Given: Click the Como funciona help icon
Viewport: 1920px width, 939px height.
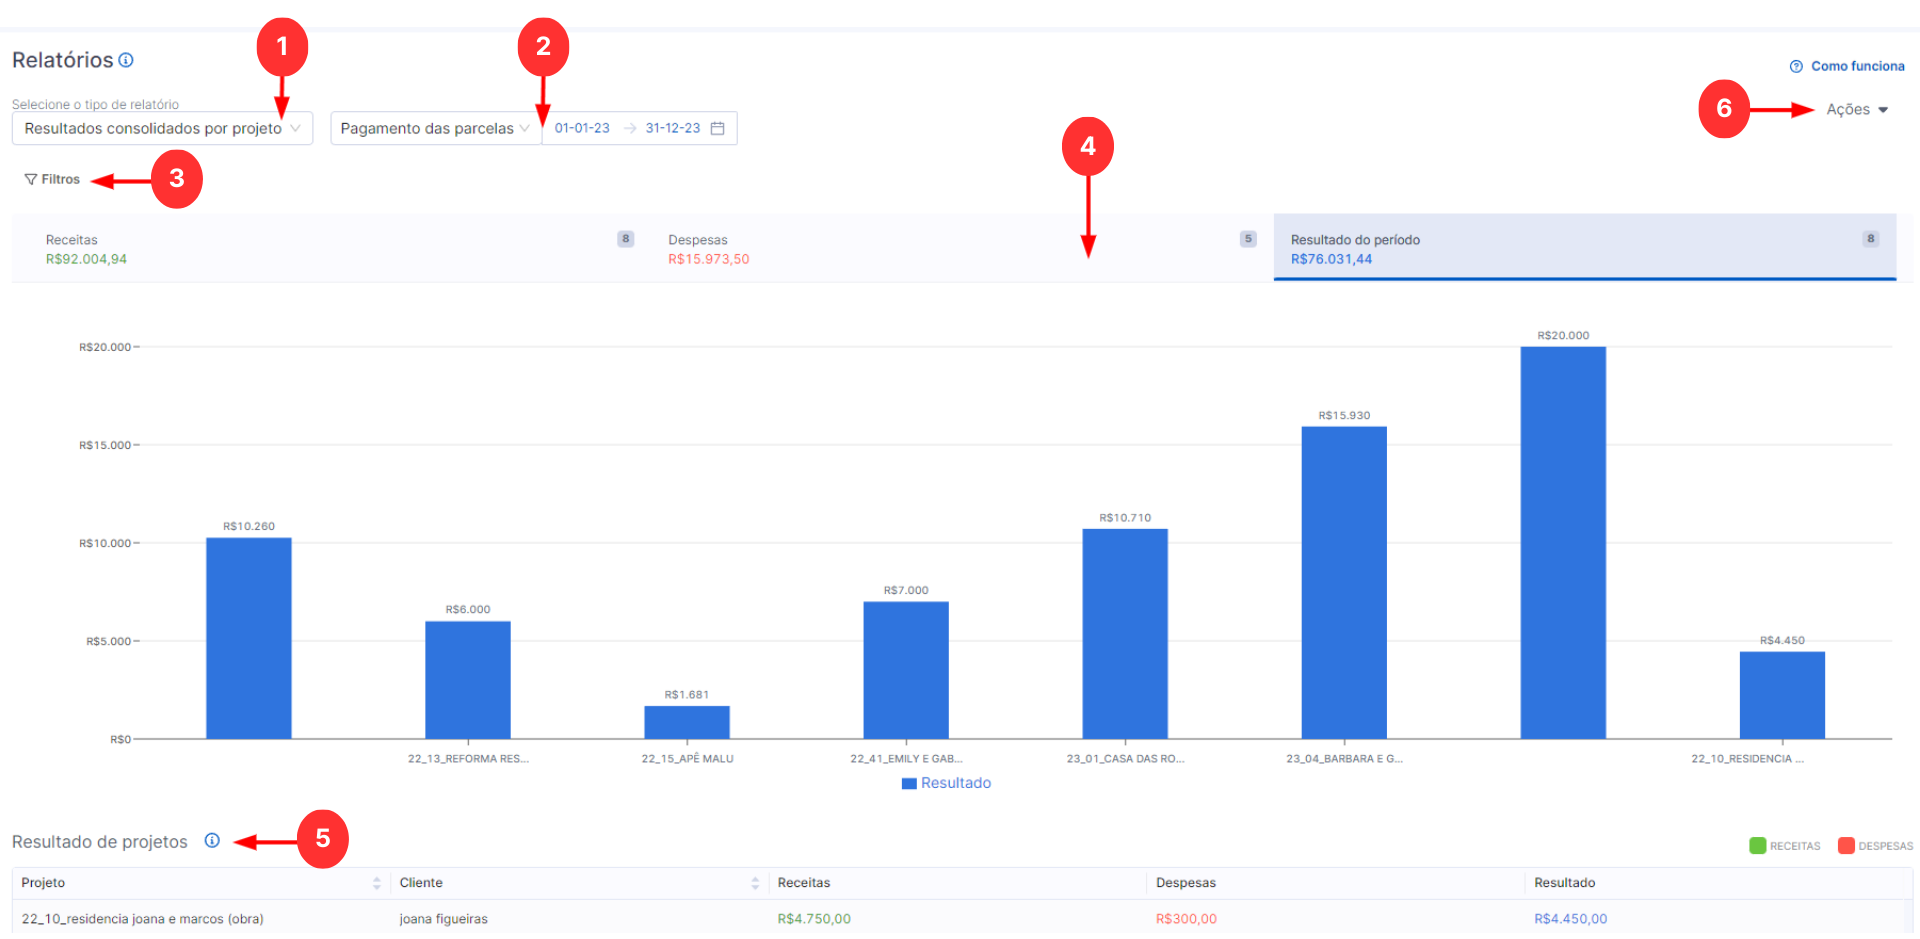Looking at the screenshot, I should pos(1796,66).
